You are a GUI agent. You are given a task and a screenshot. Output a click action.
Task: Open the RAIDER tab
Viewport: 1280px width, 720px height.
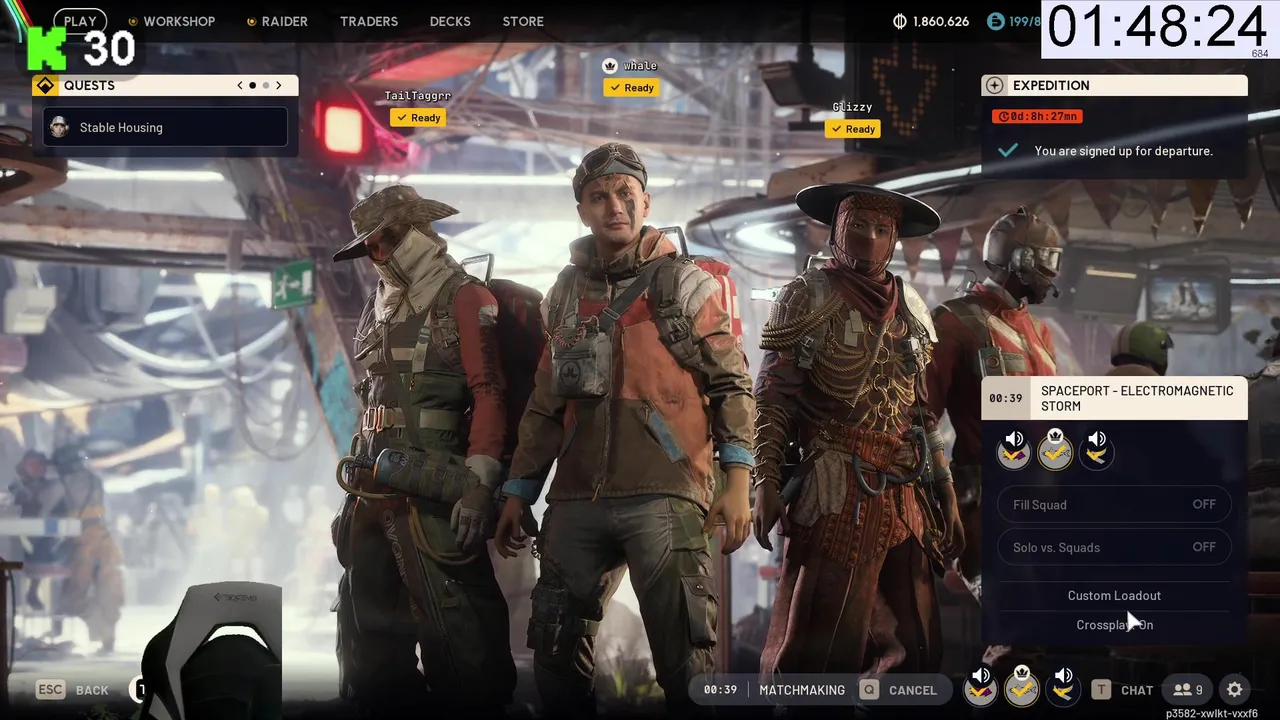click(285, 21)
